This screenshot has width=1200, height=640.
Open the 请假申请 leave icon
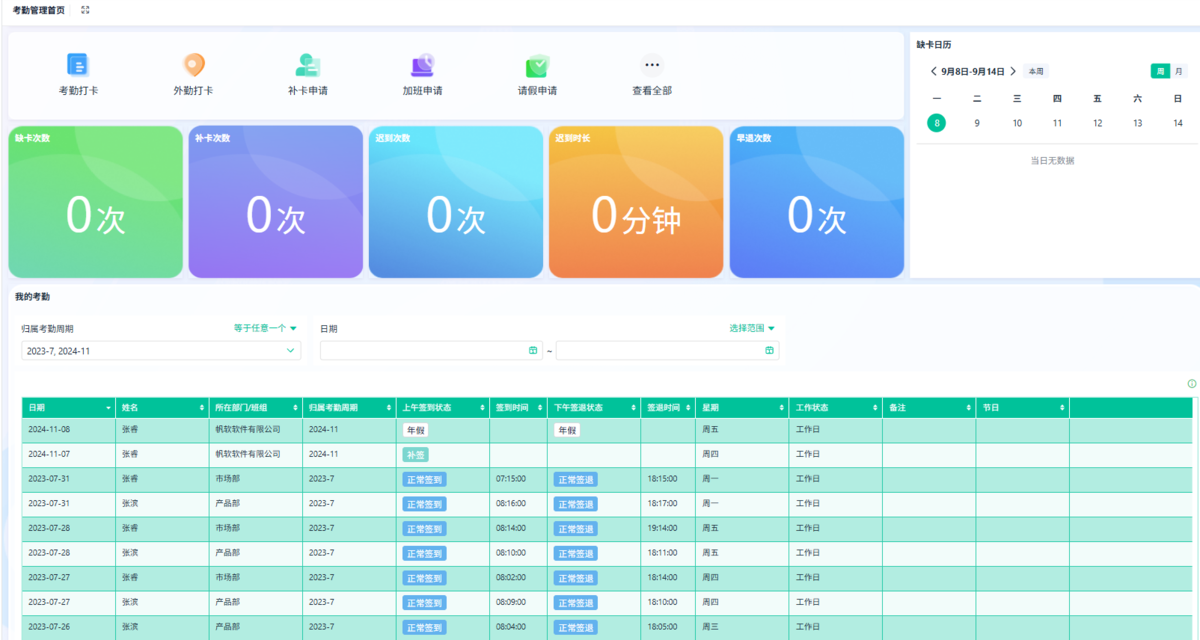(537, 65)
